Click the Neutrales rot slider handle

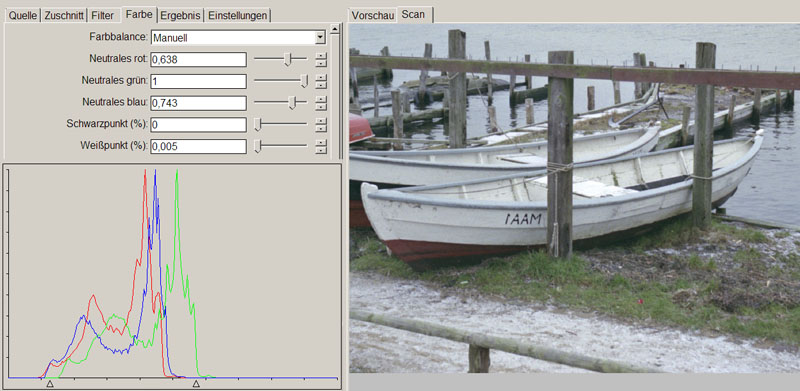click(287, 59)
